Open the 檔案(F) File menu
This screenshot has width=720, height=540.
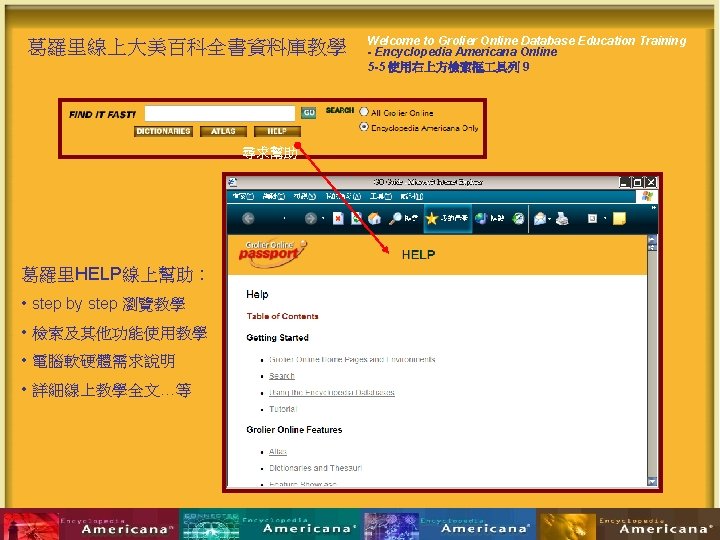point(243,197)
